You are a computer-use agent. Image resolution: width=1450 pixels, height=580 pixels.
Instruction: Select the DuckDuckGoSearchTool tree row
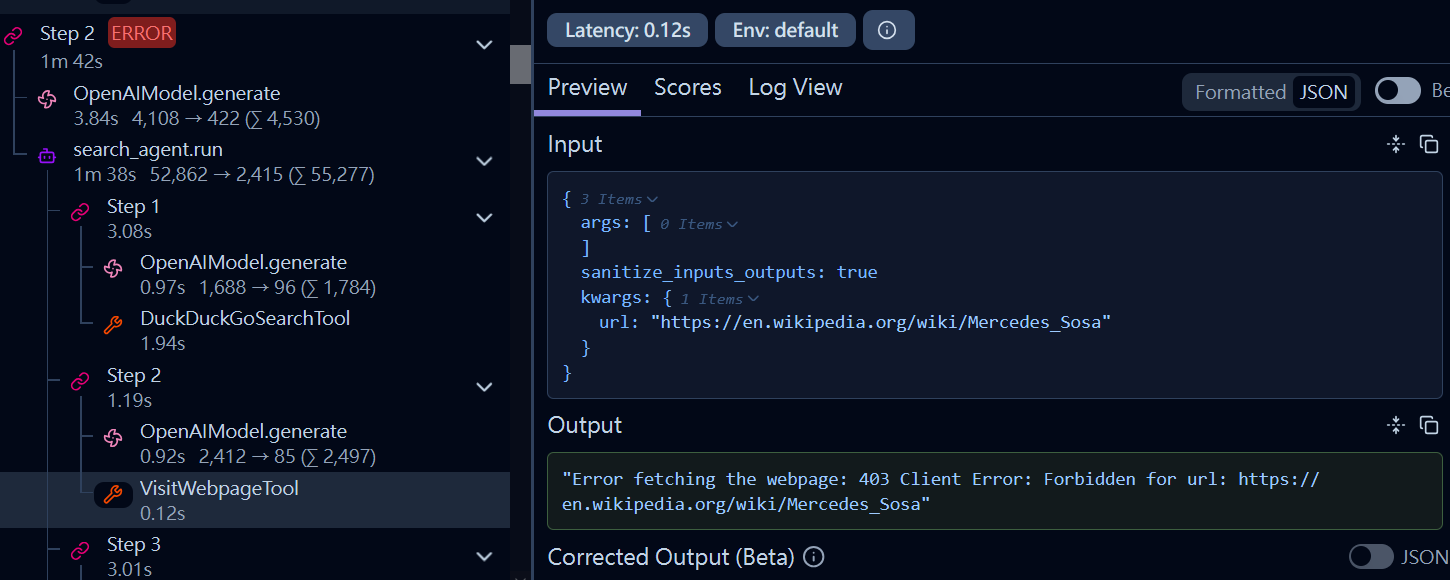255,330
